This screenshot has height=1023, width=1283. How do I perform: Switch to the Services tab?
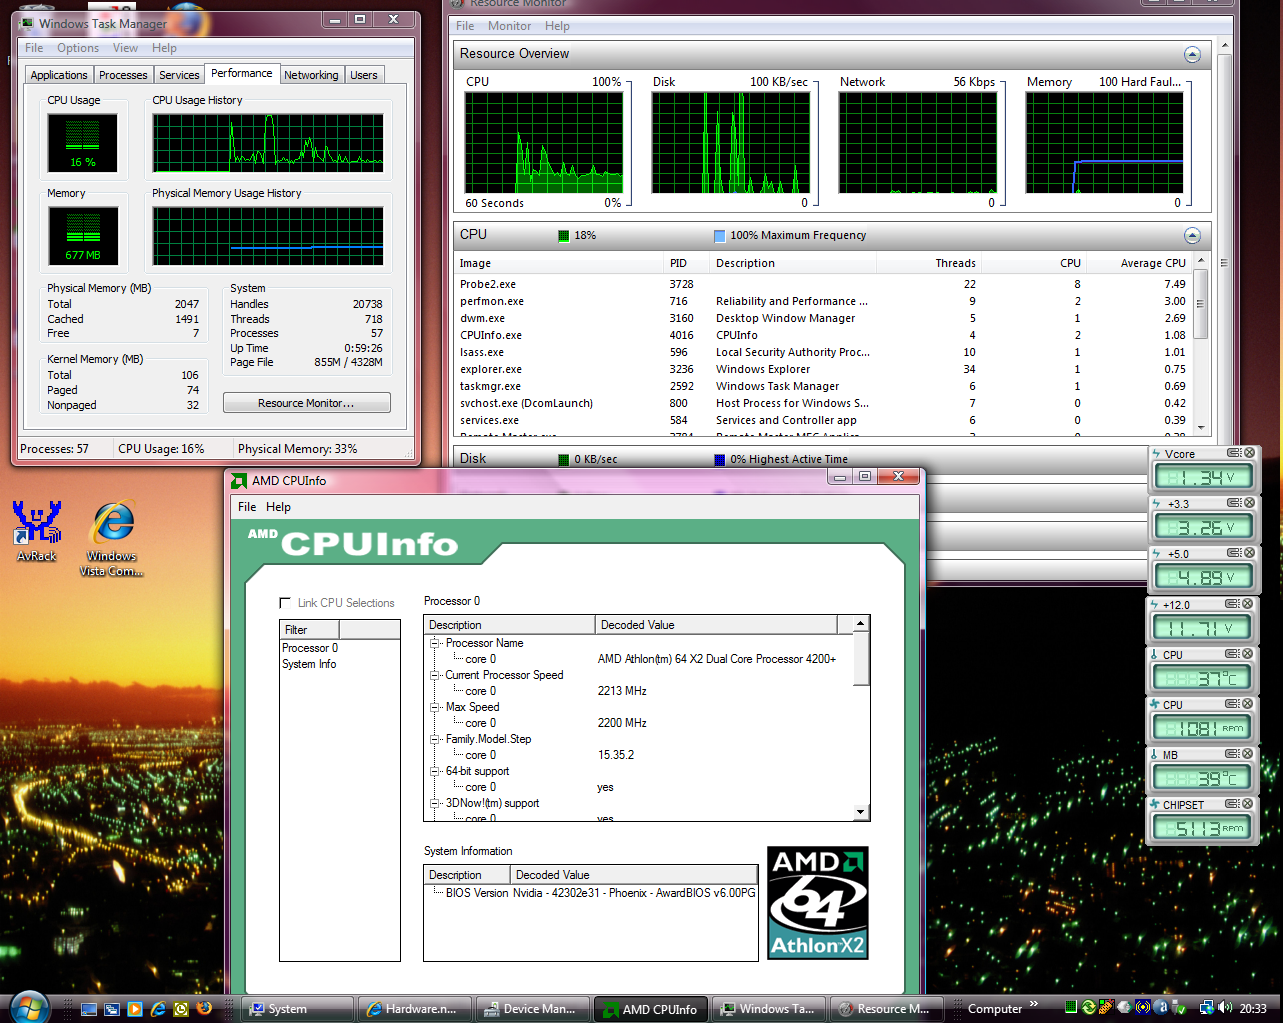pos(179,75)
